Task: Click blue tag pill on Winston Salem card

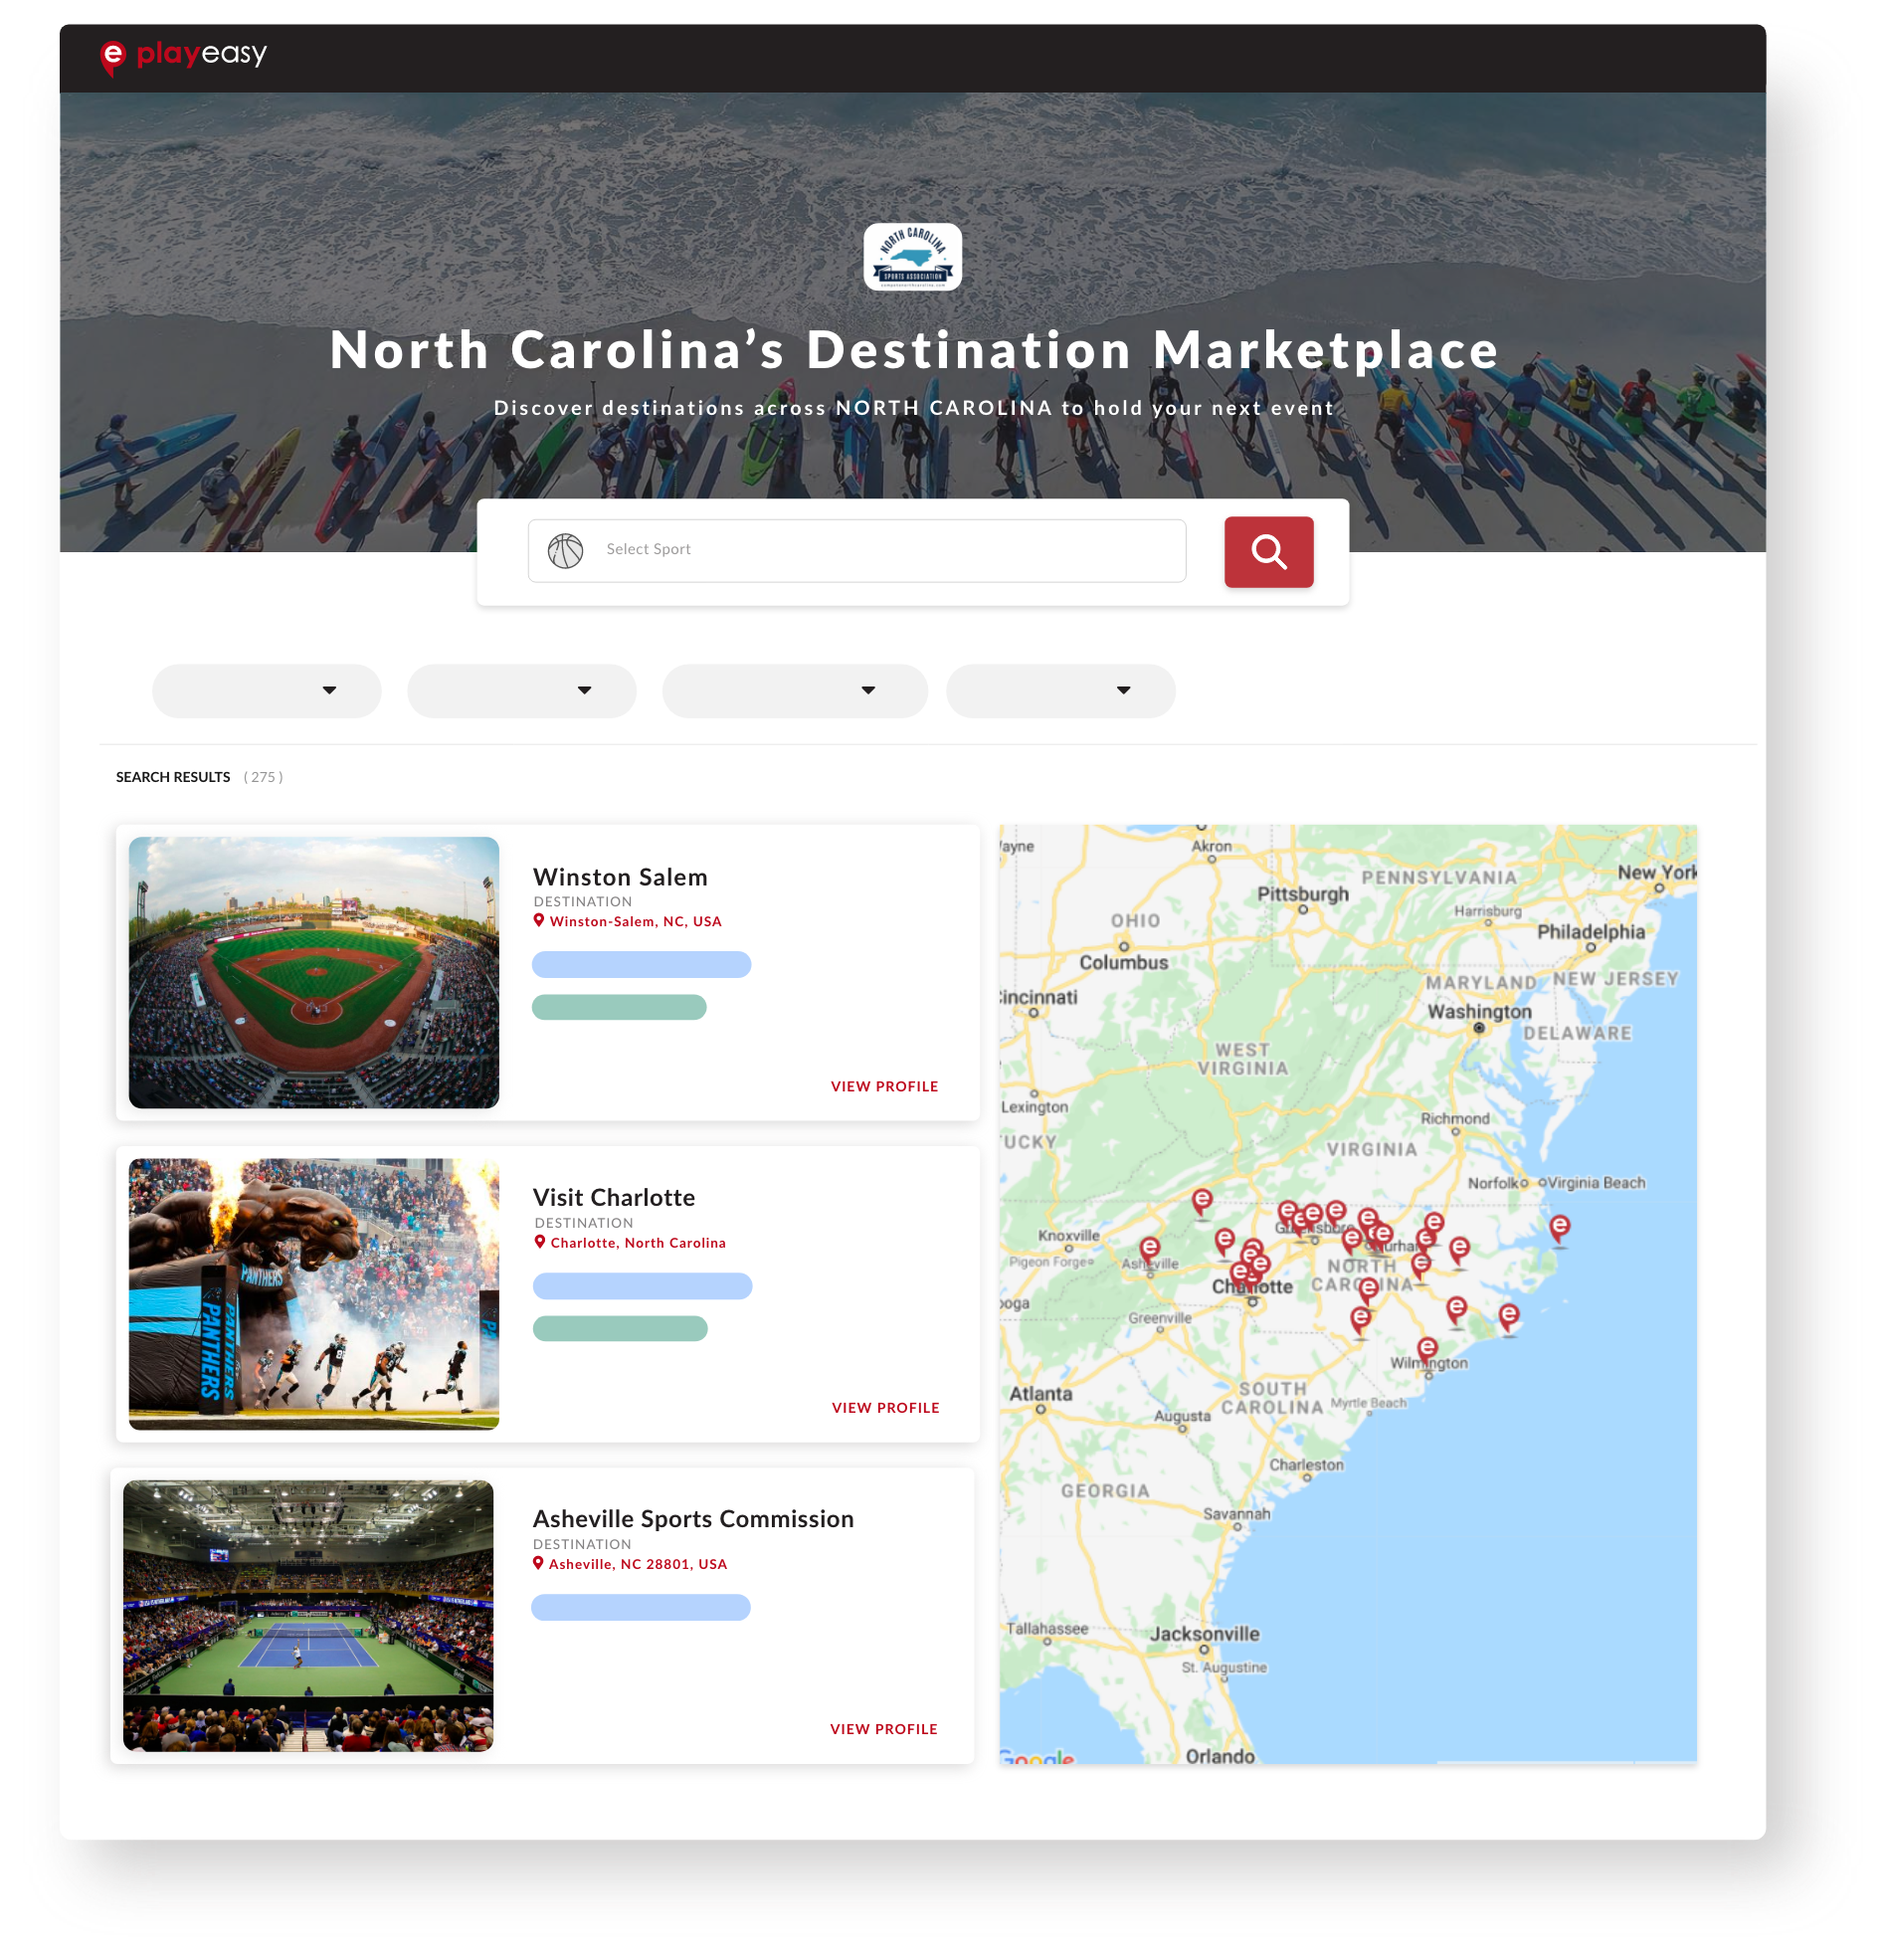Action: click(x=642, y=965)
